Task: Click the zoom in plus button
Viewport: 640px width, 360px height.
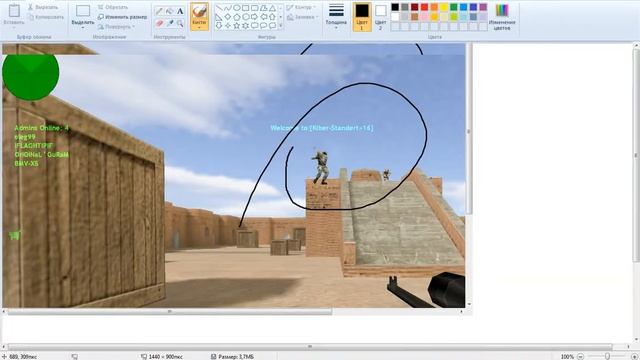Action: [x=634, y=356]
